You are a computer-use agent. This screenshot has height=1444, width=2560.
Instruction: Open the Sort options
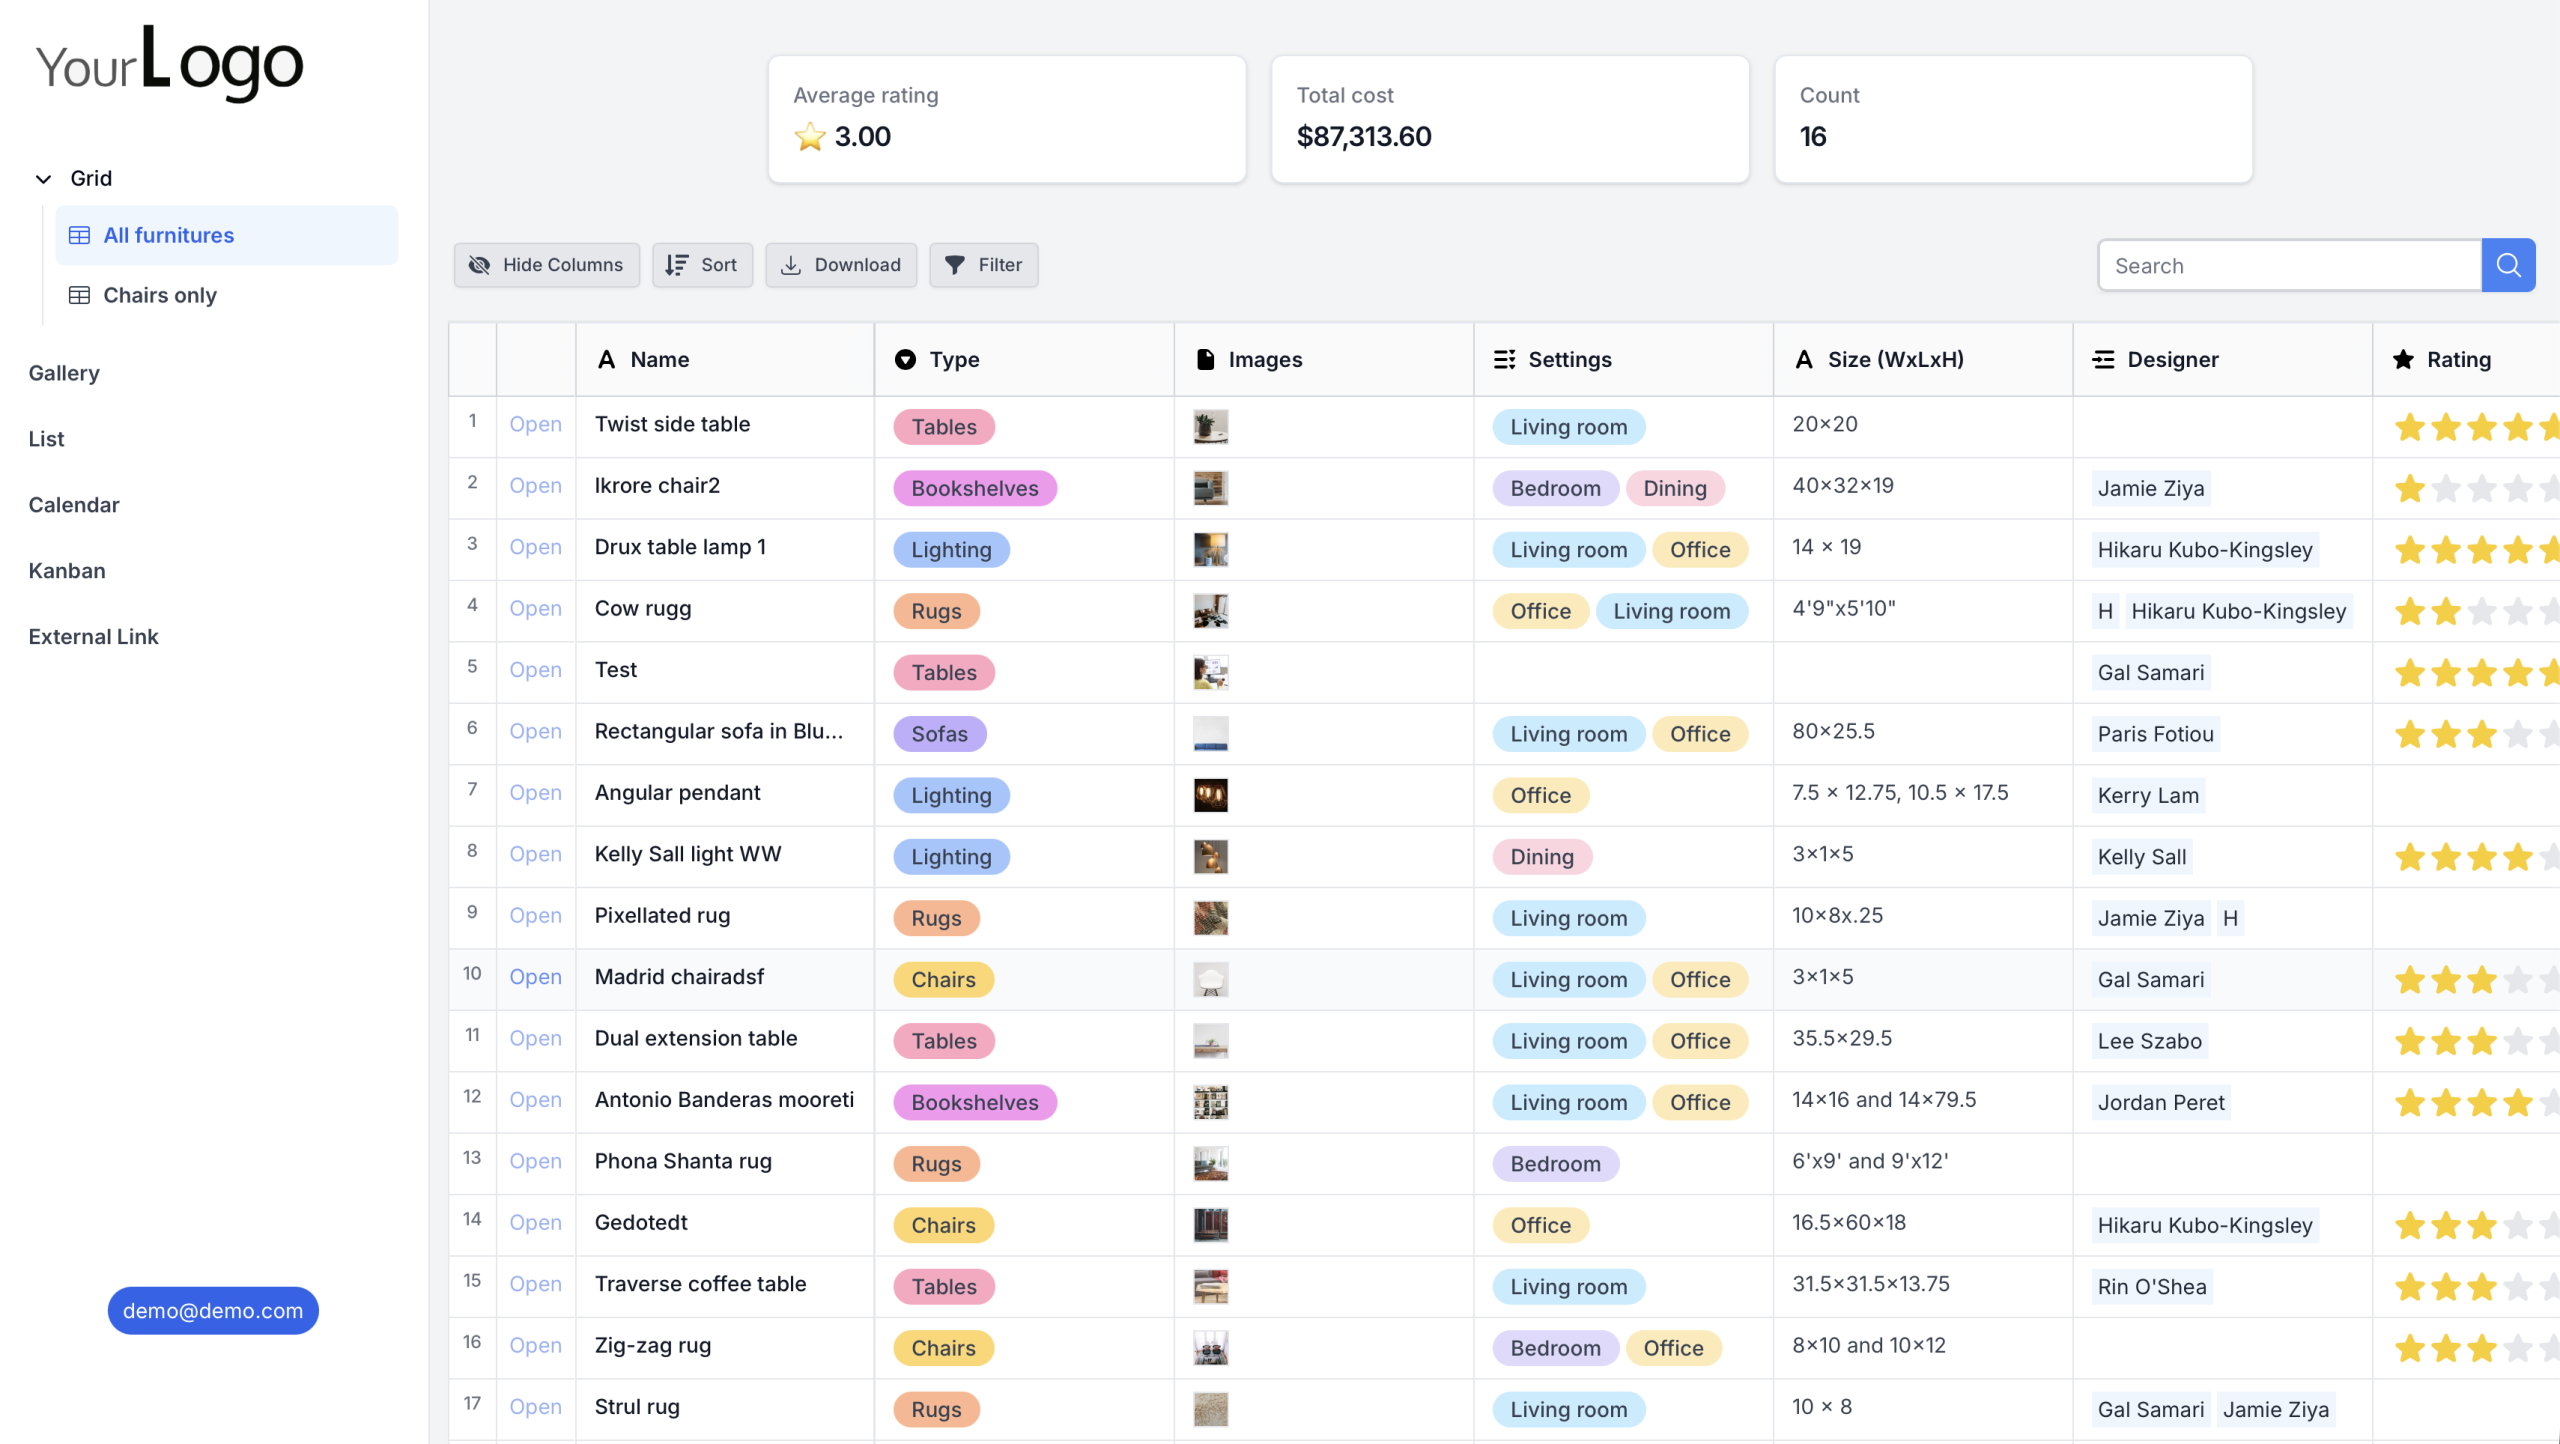(702, 265)
